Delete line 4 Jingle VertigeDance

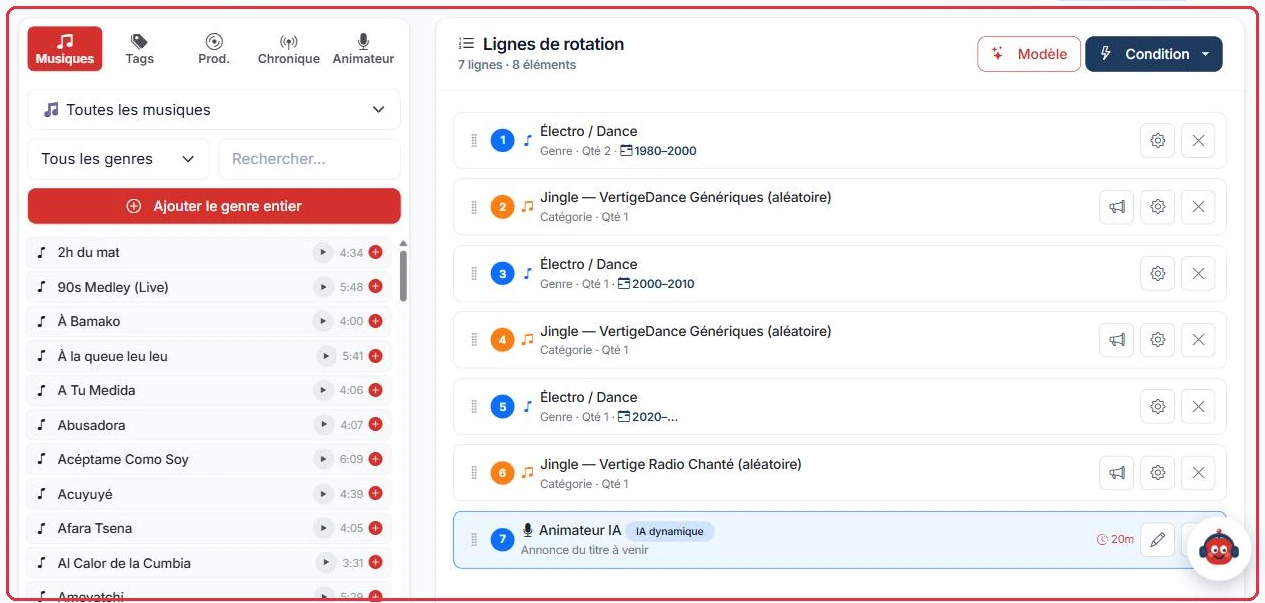pos(1198,340)
